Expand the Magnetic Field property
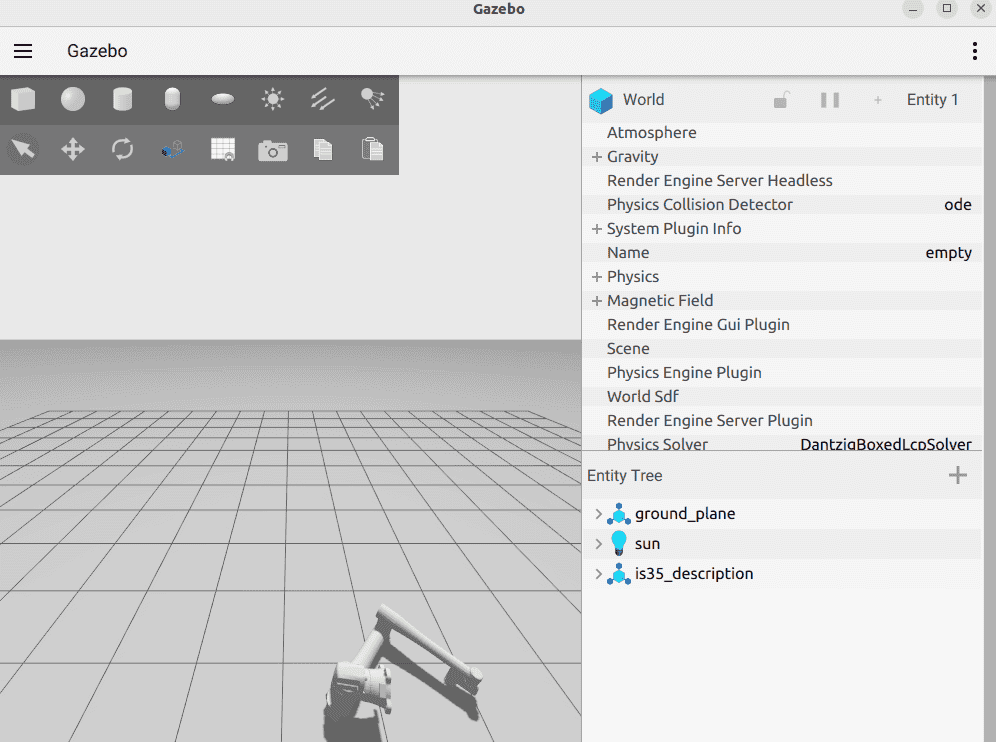996x742 pixels. pyautogui.click(x=596, y=301)
